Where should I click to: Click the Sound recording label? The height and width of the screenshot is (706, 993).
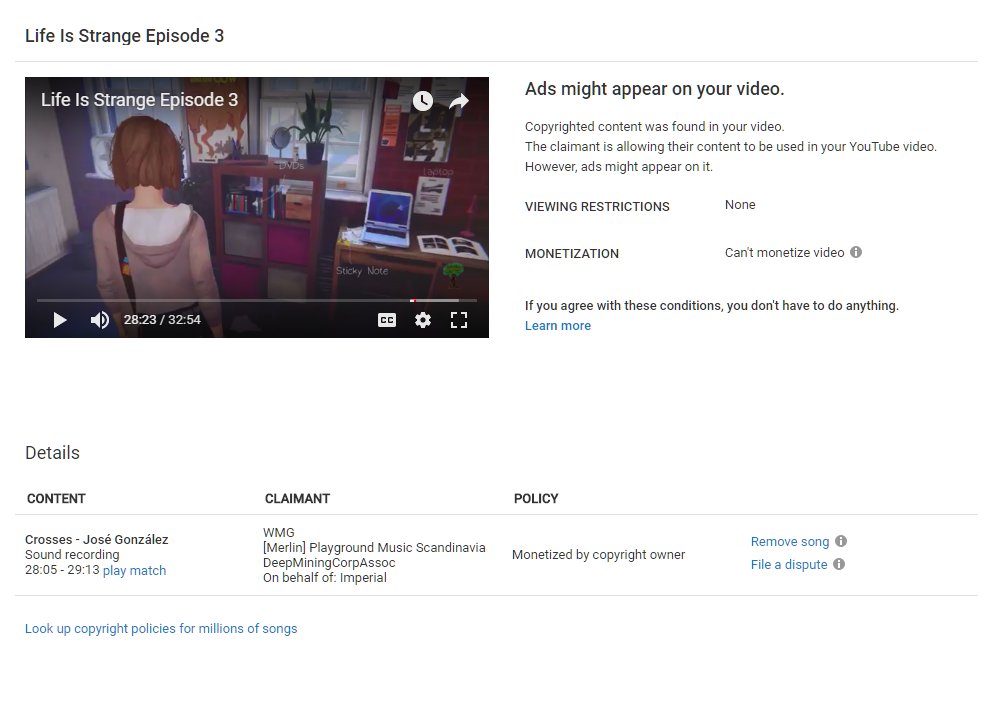(x=72, y=555)
